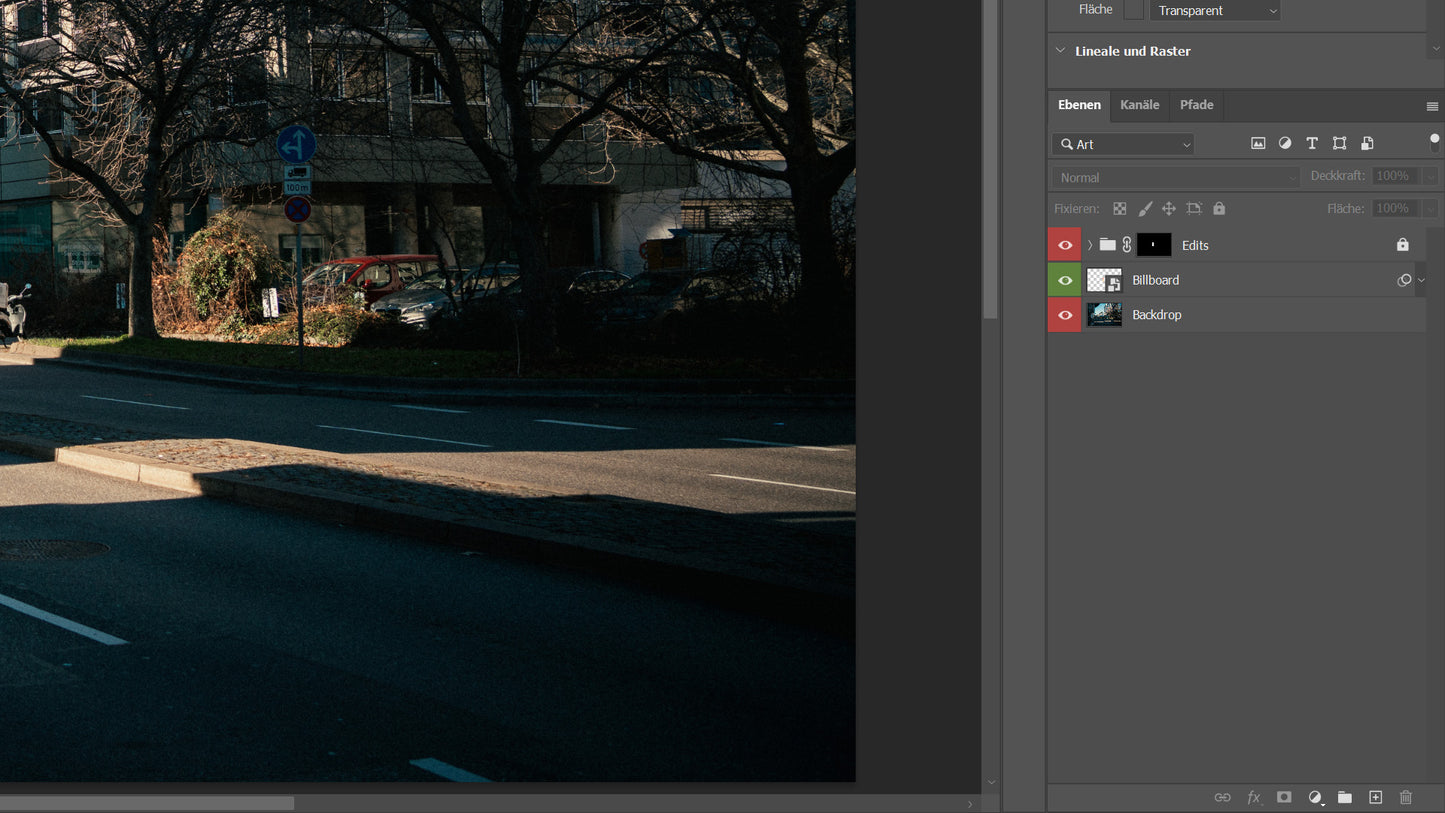Switch to the Kanäle tab

1139,105
